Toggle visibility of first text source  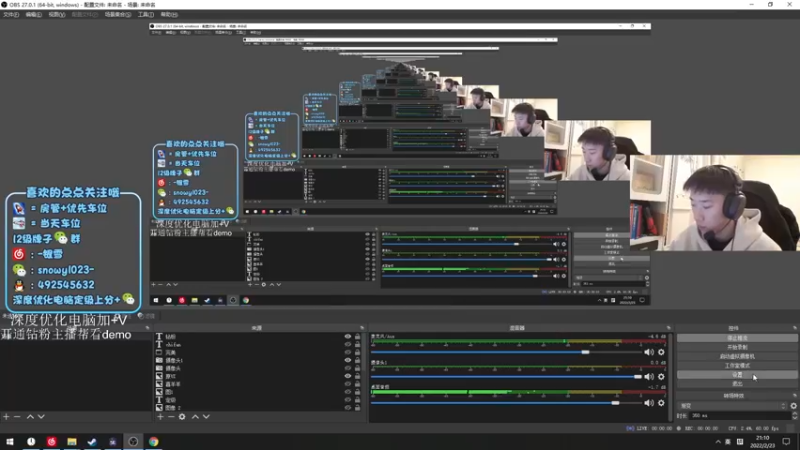click(347, 337)
